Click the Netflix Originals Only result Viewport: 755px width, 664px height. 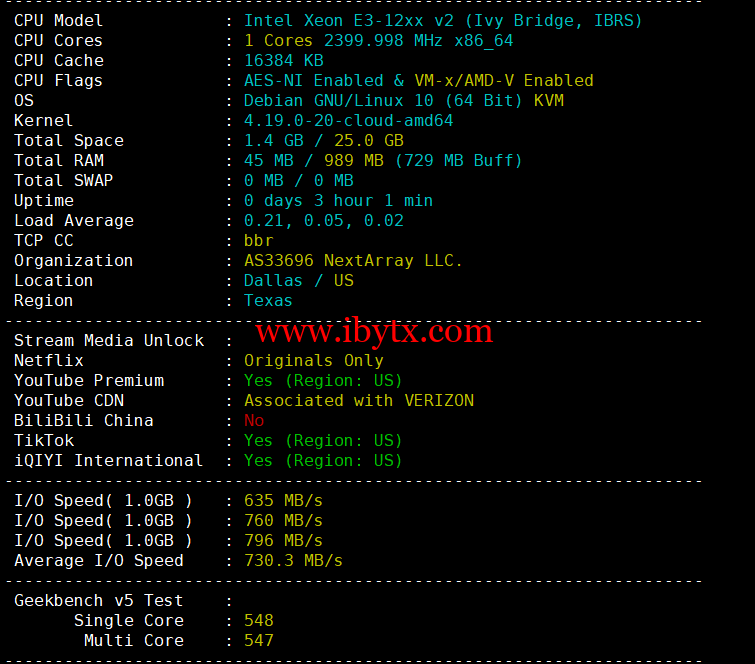(313, 361)
